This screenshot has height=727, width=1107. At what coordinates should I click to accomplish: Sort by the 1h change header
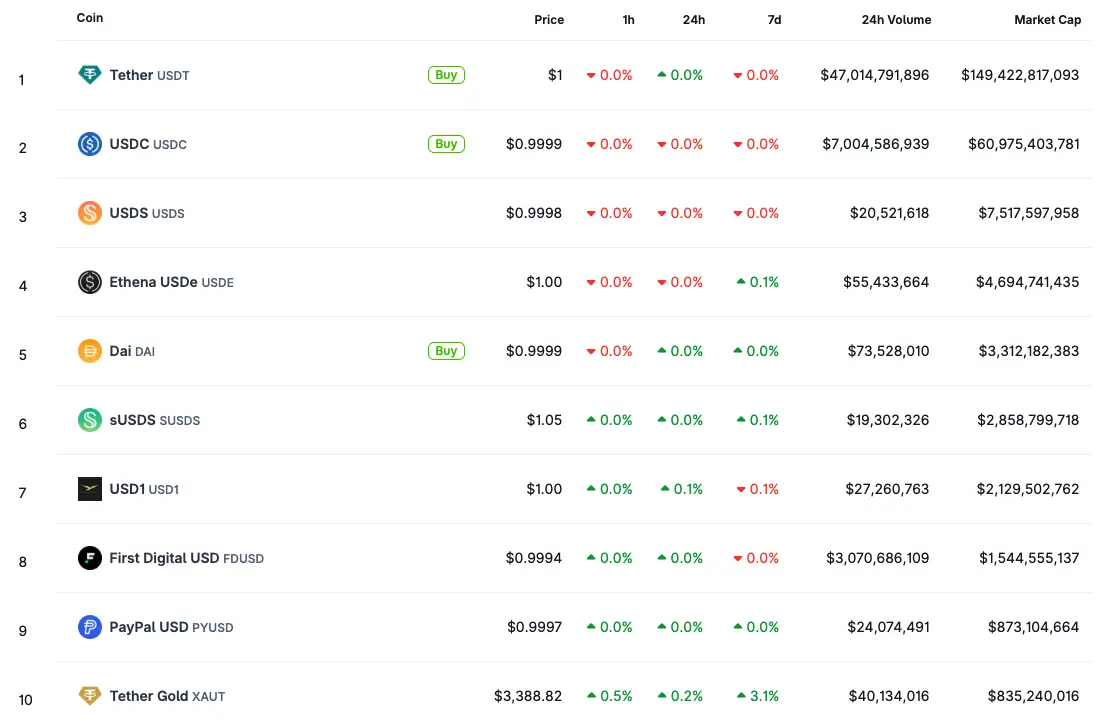click(628, 20)
